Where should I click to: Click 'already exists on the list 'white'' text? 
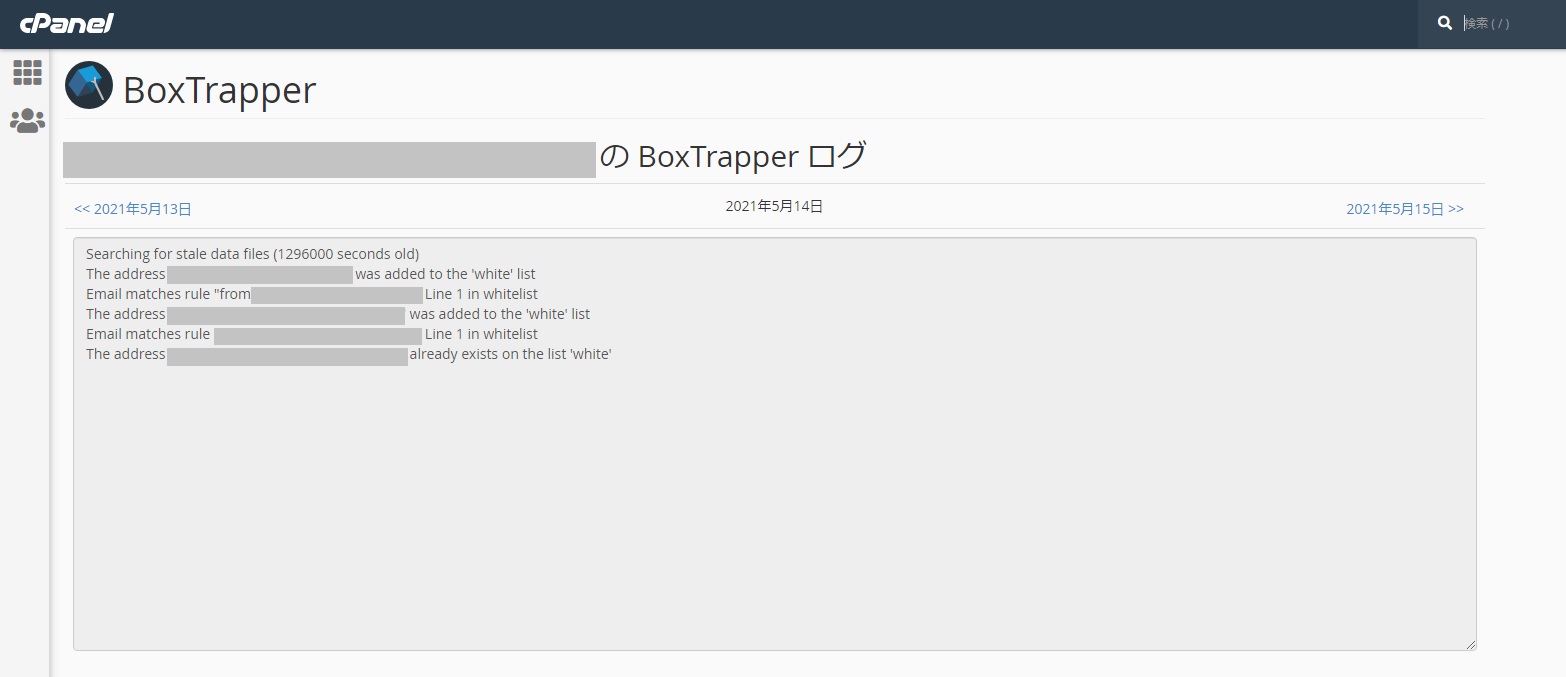pos(510,354)
